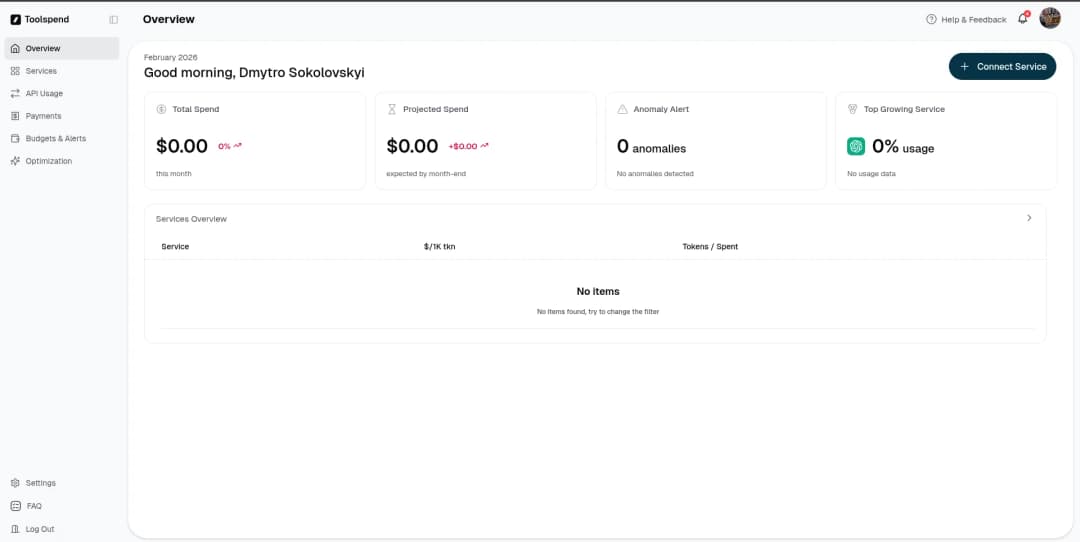Collapse the sidebar with the panel toggle
This screenshot has height=542, width=1080.
(113, 19)
